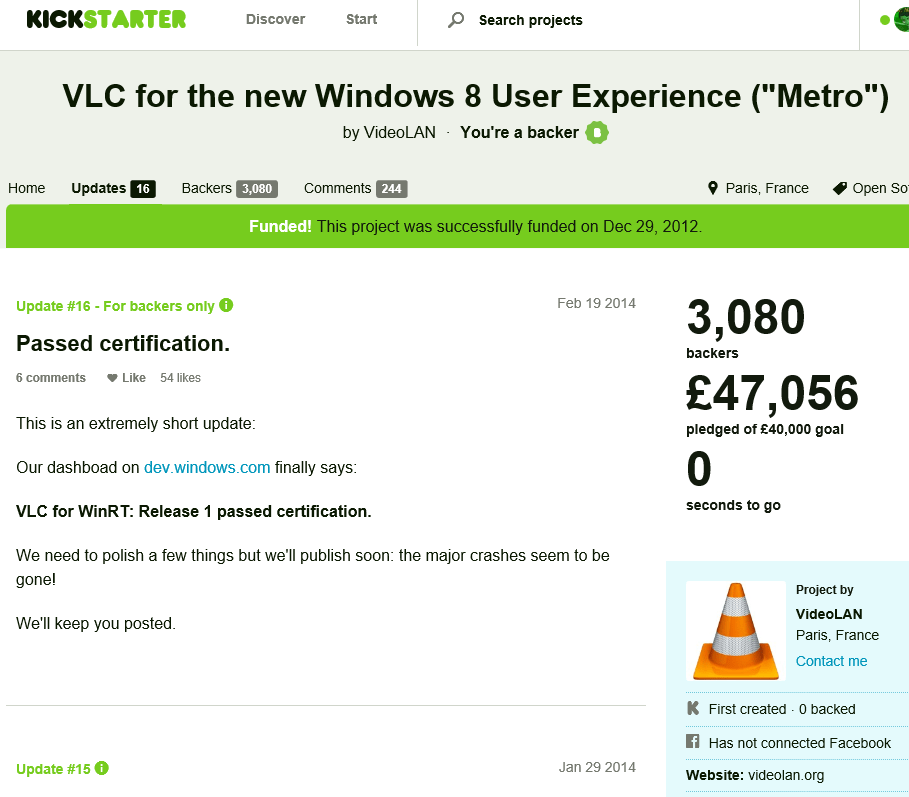Open the dev.windows.com link
Screen dimensions: 909x797
coord(207,467)
